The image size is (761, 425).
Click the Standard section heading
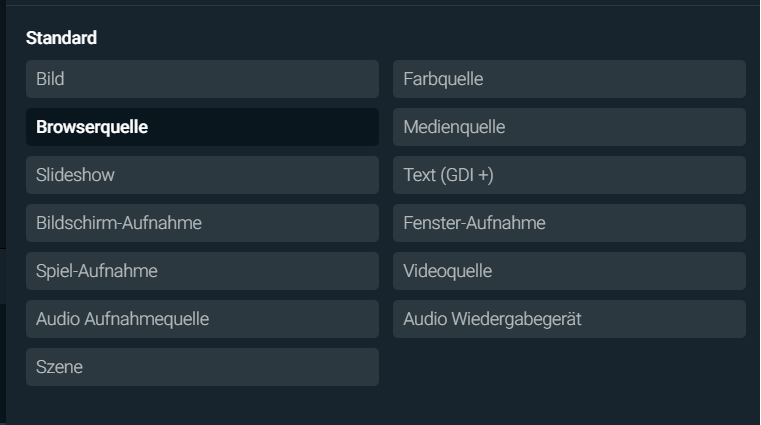[x=61, y=39]
